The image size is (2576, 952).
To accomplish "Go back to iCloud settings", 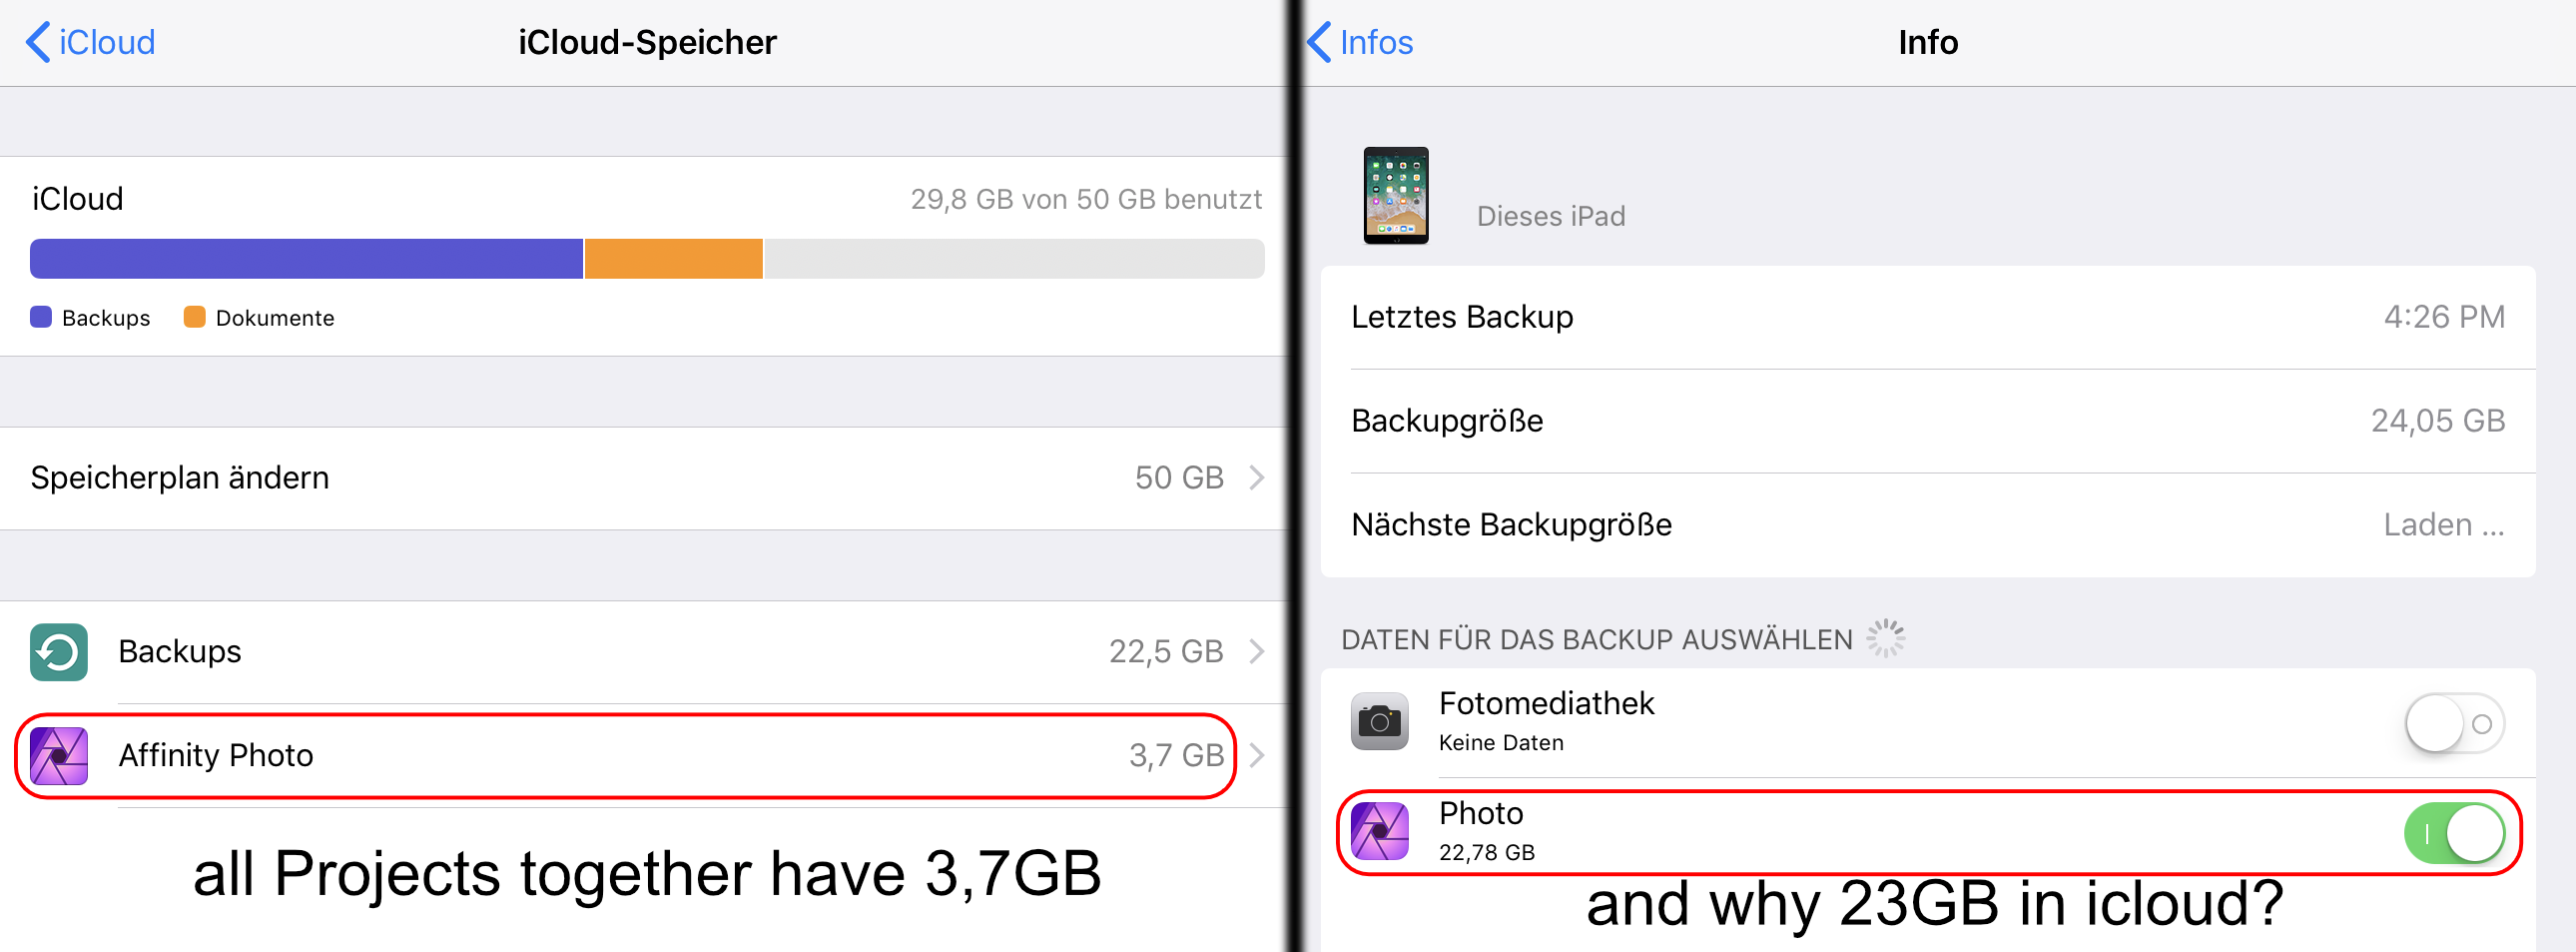I will click(90, 42).
